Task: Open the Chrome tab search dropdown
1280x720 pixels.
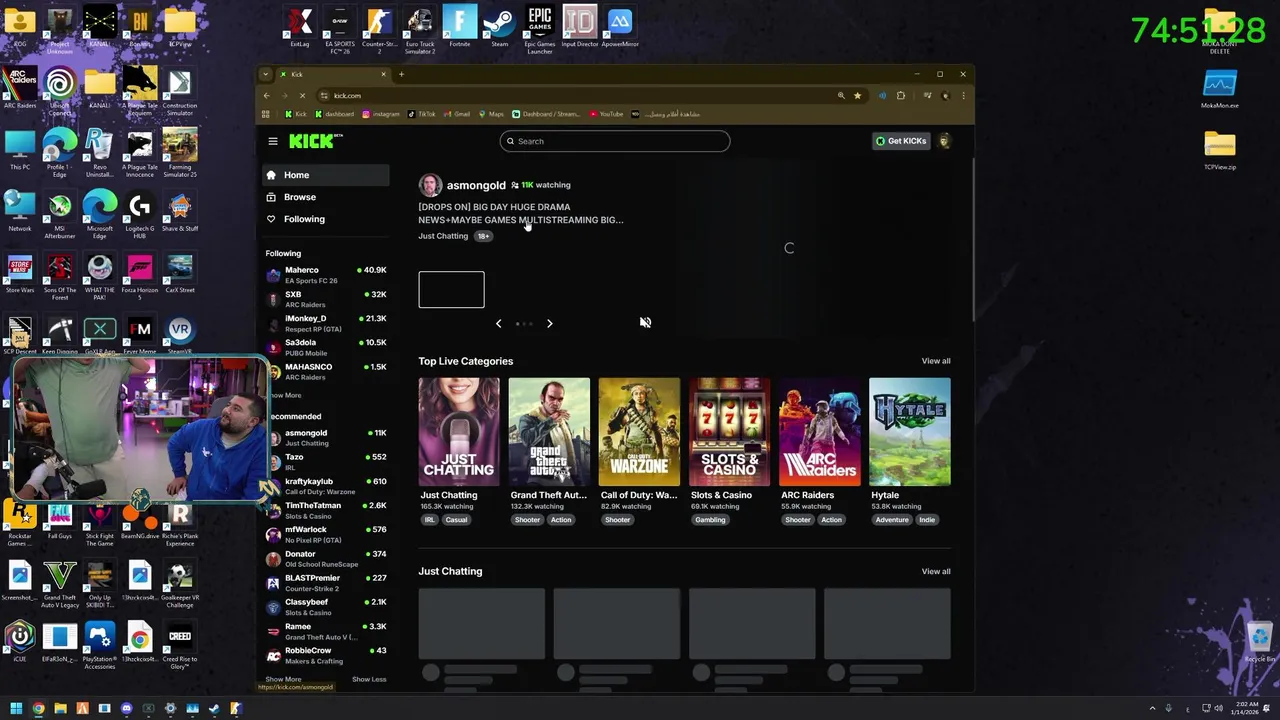Action: pos(265,74)
